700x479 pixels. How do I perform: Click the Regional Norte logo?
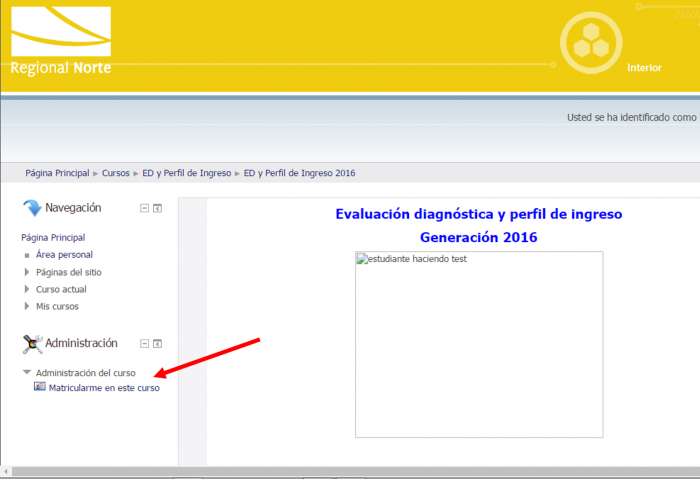61,41
